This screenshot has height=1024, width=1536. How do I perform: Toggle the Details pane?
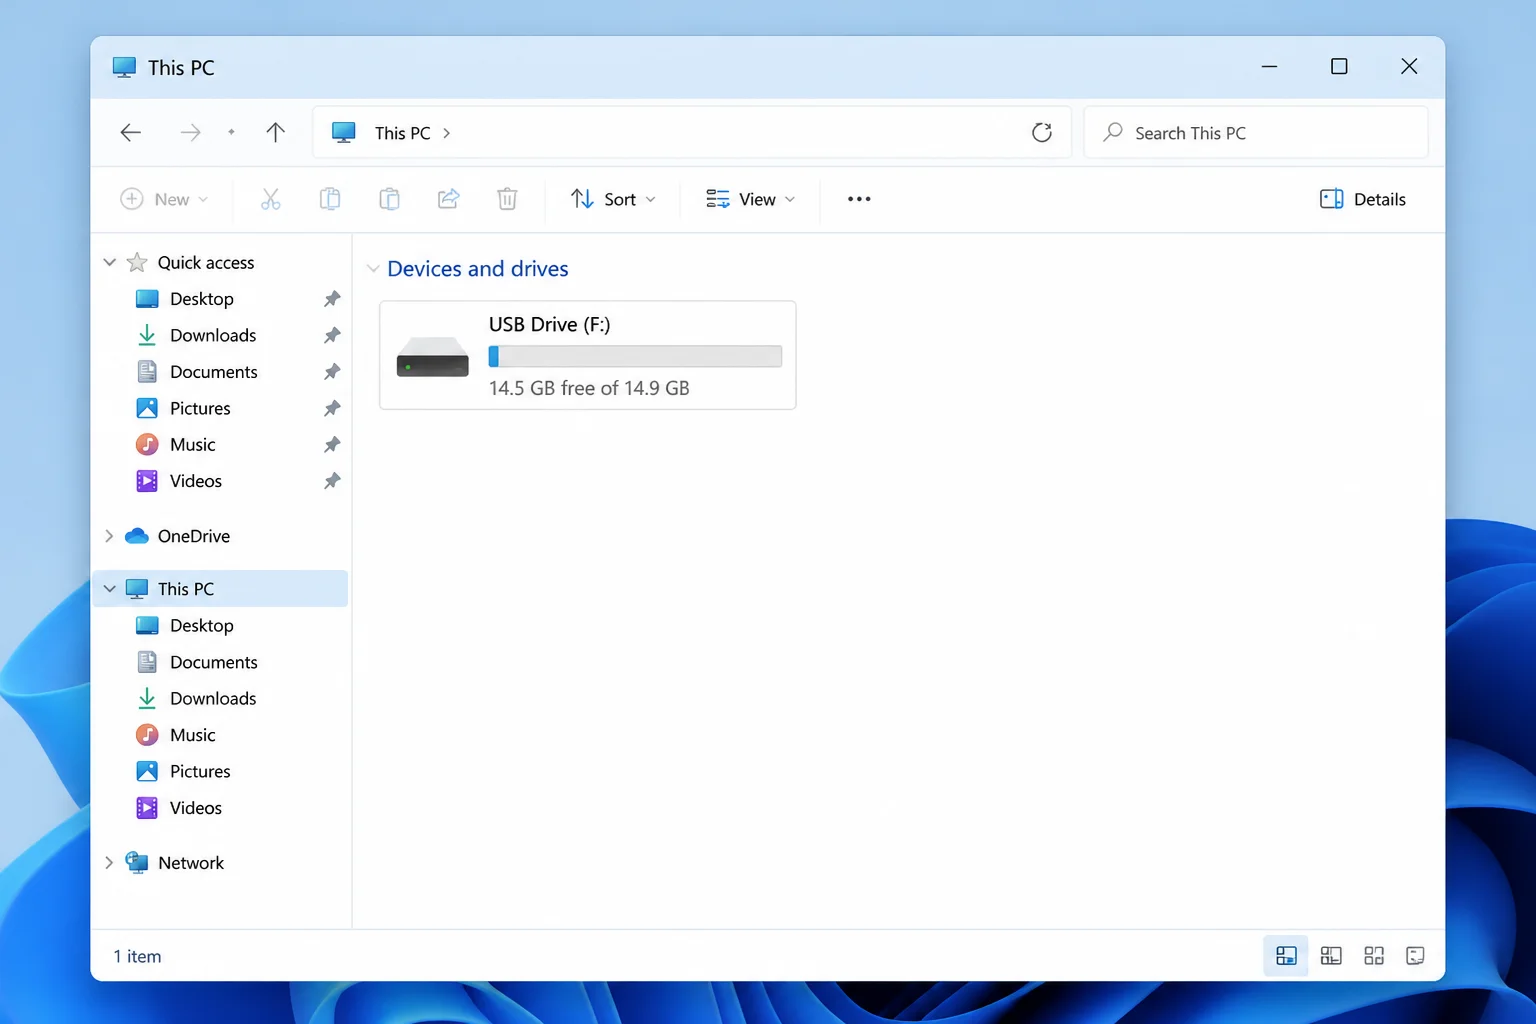pyautogui.click(x=1362, y=199)
